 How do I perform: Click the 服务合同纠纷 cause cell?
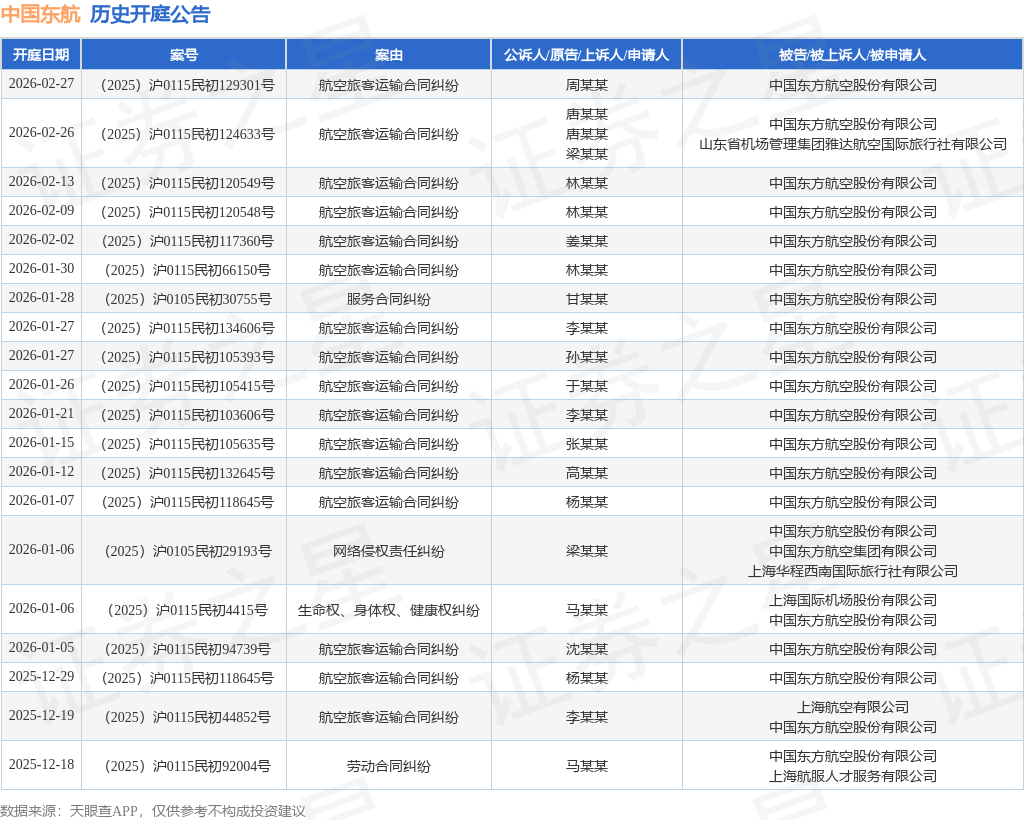(x=389, y=299)
